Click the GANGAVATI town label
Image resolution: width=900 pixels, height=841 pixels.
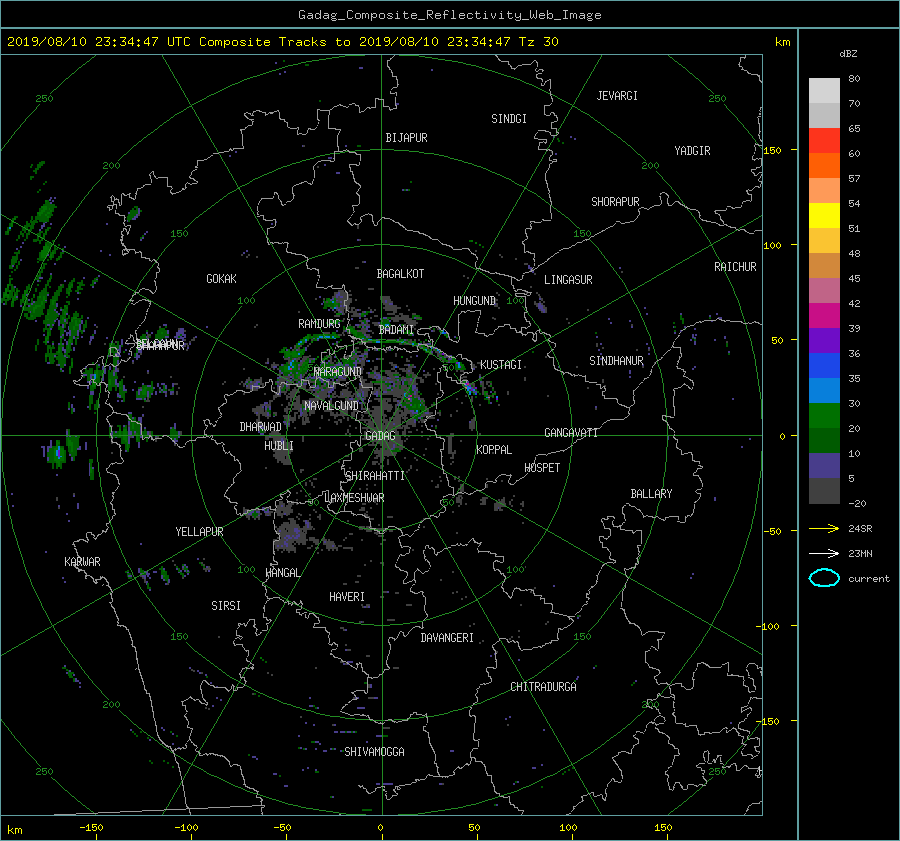pos(571,433)
